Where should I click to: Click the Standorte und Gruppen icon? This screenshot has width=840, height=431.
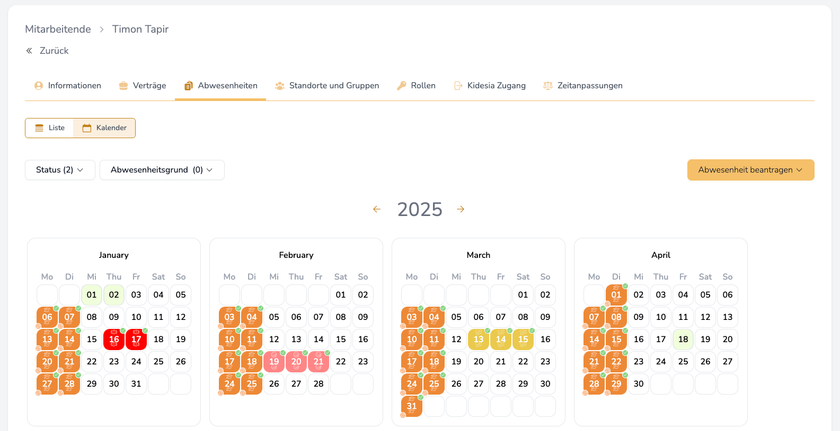280,86
